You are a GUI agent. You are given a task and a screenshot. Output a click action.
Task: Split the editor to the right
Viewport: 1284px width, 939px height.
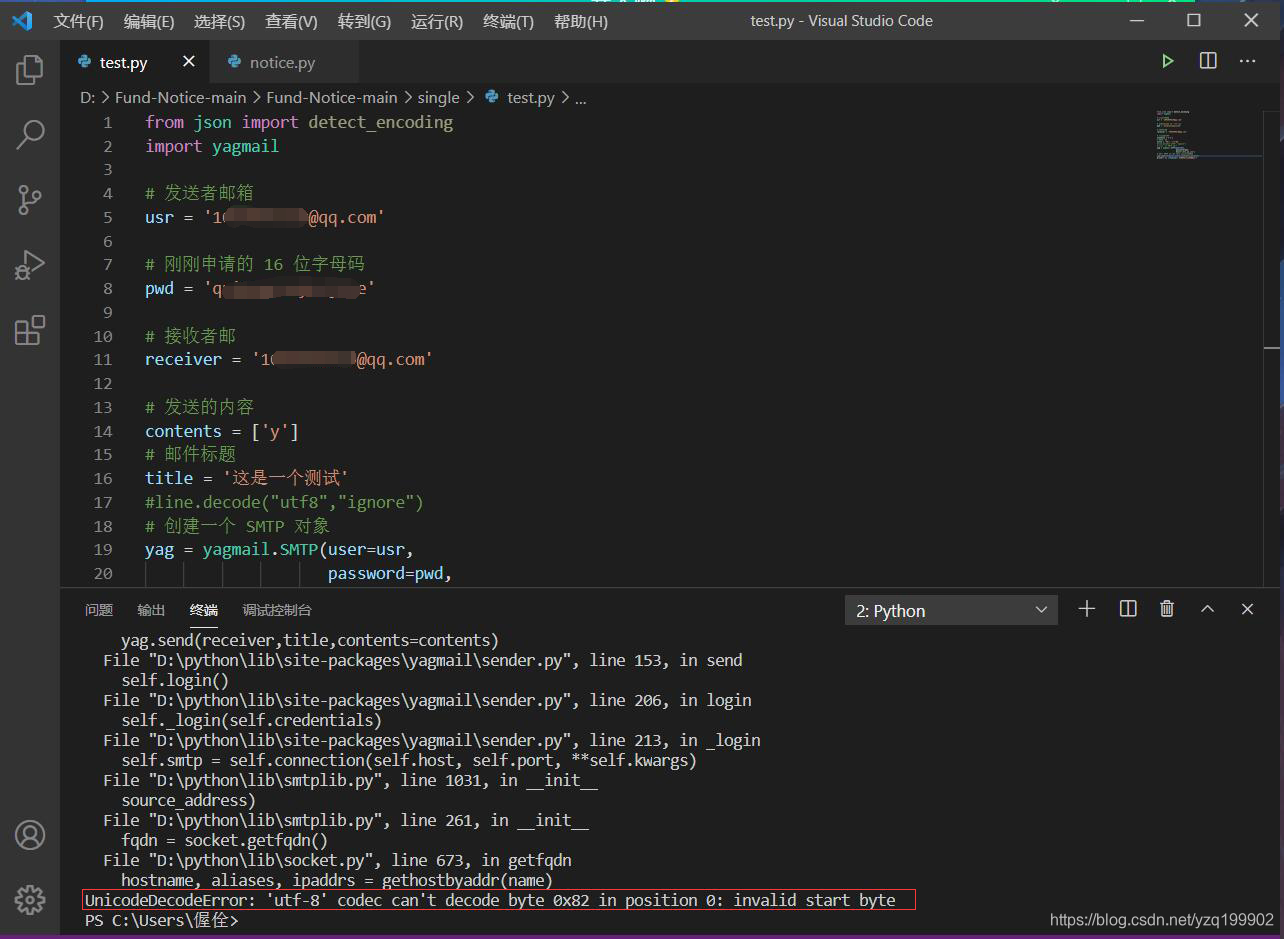point(1208,62)
